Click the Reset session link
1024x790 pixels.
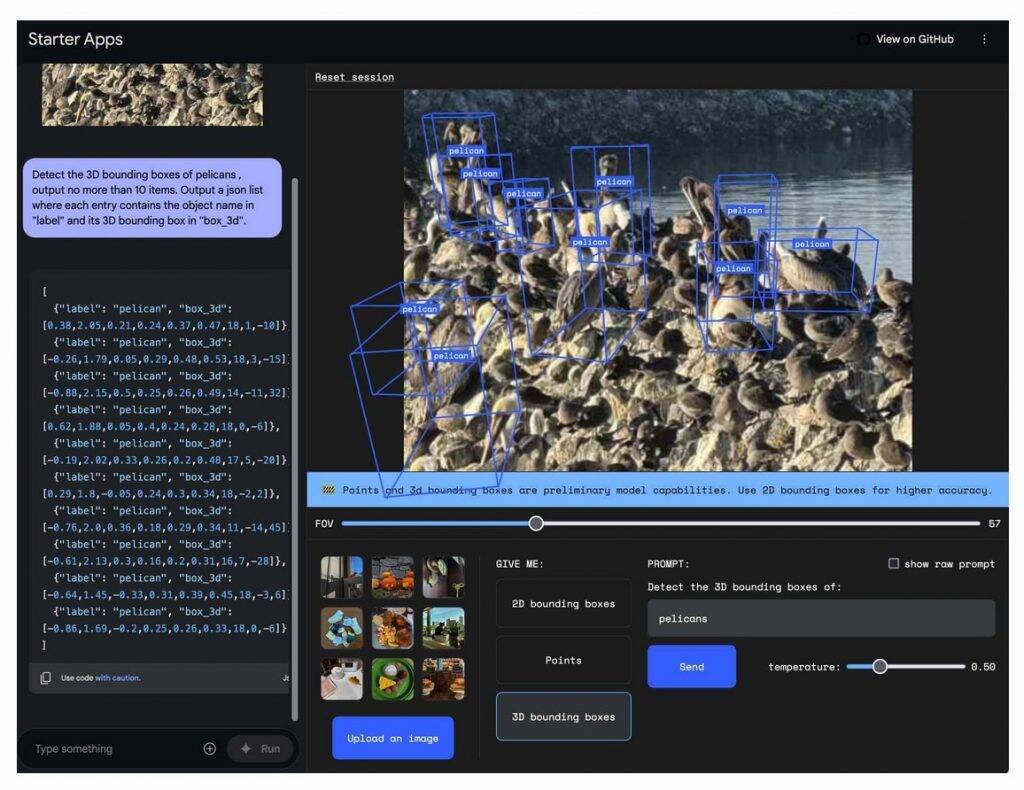[x=354, y=76]
